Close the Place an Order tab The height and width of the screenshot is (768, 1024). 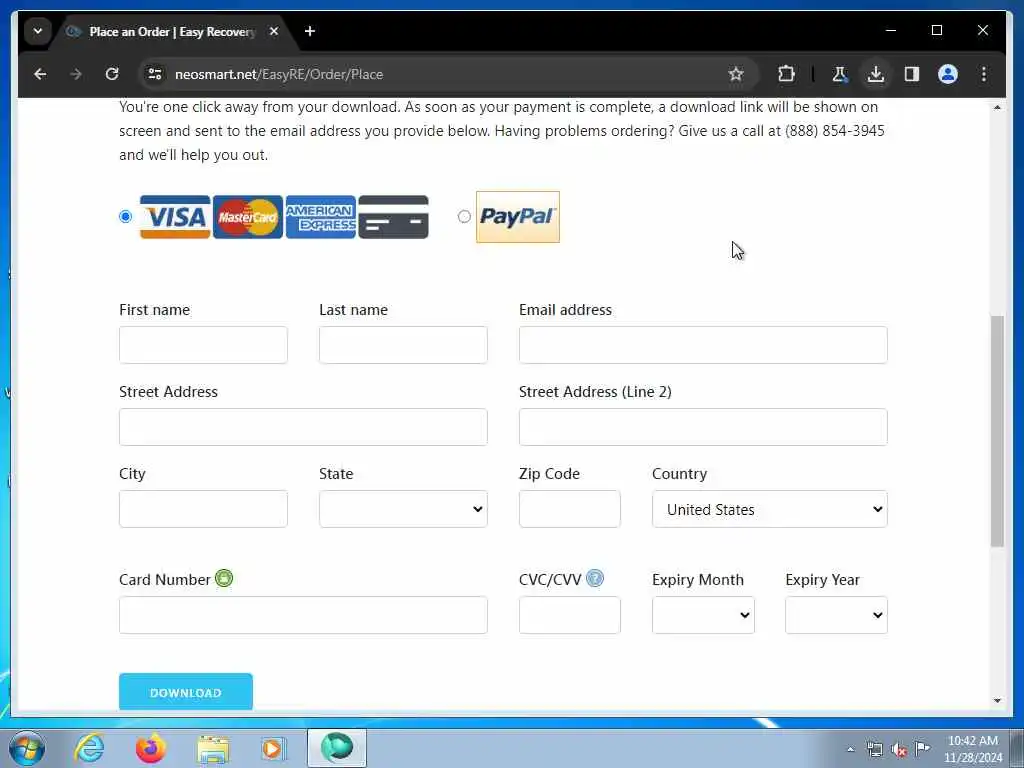(274, 31)
